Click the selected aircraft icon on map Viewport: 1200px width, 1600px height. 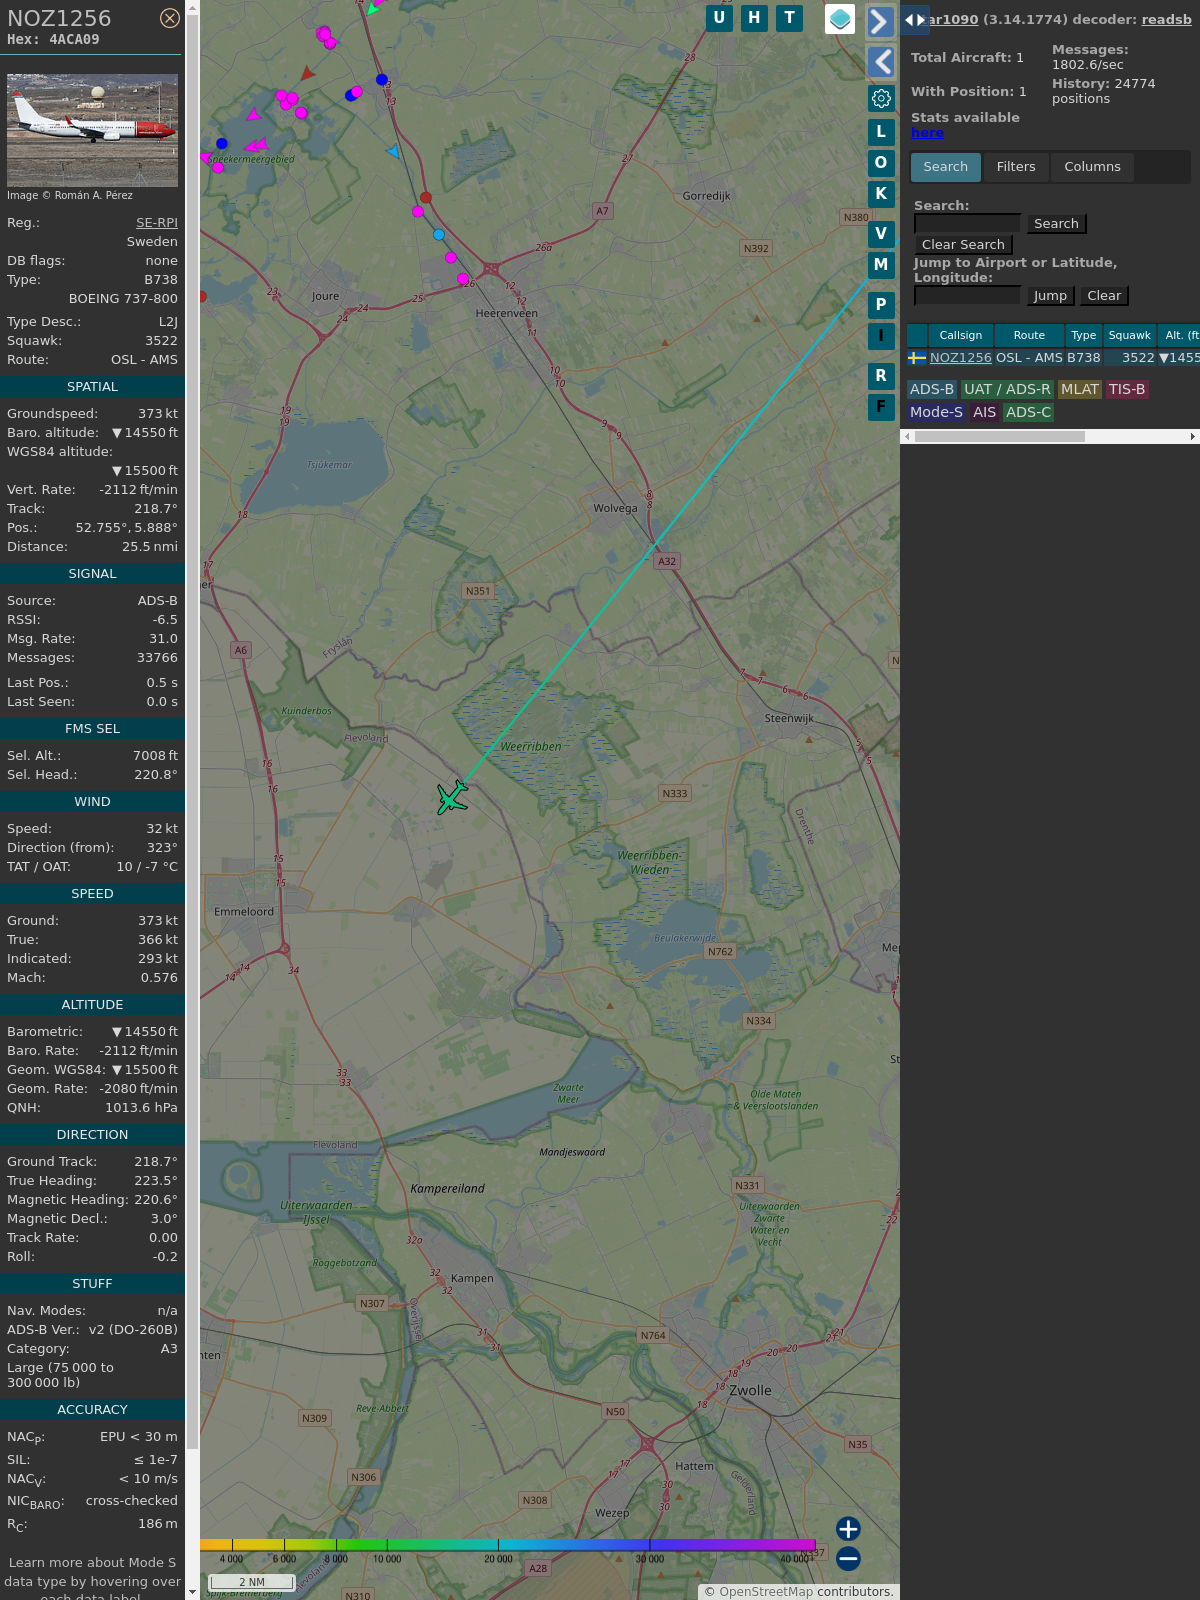(452, 798)
